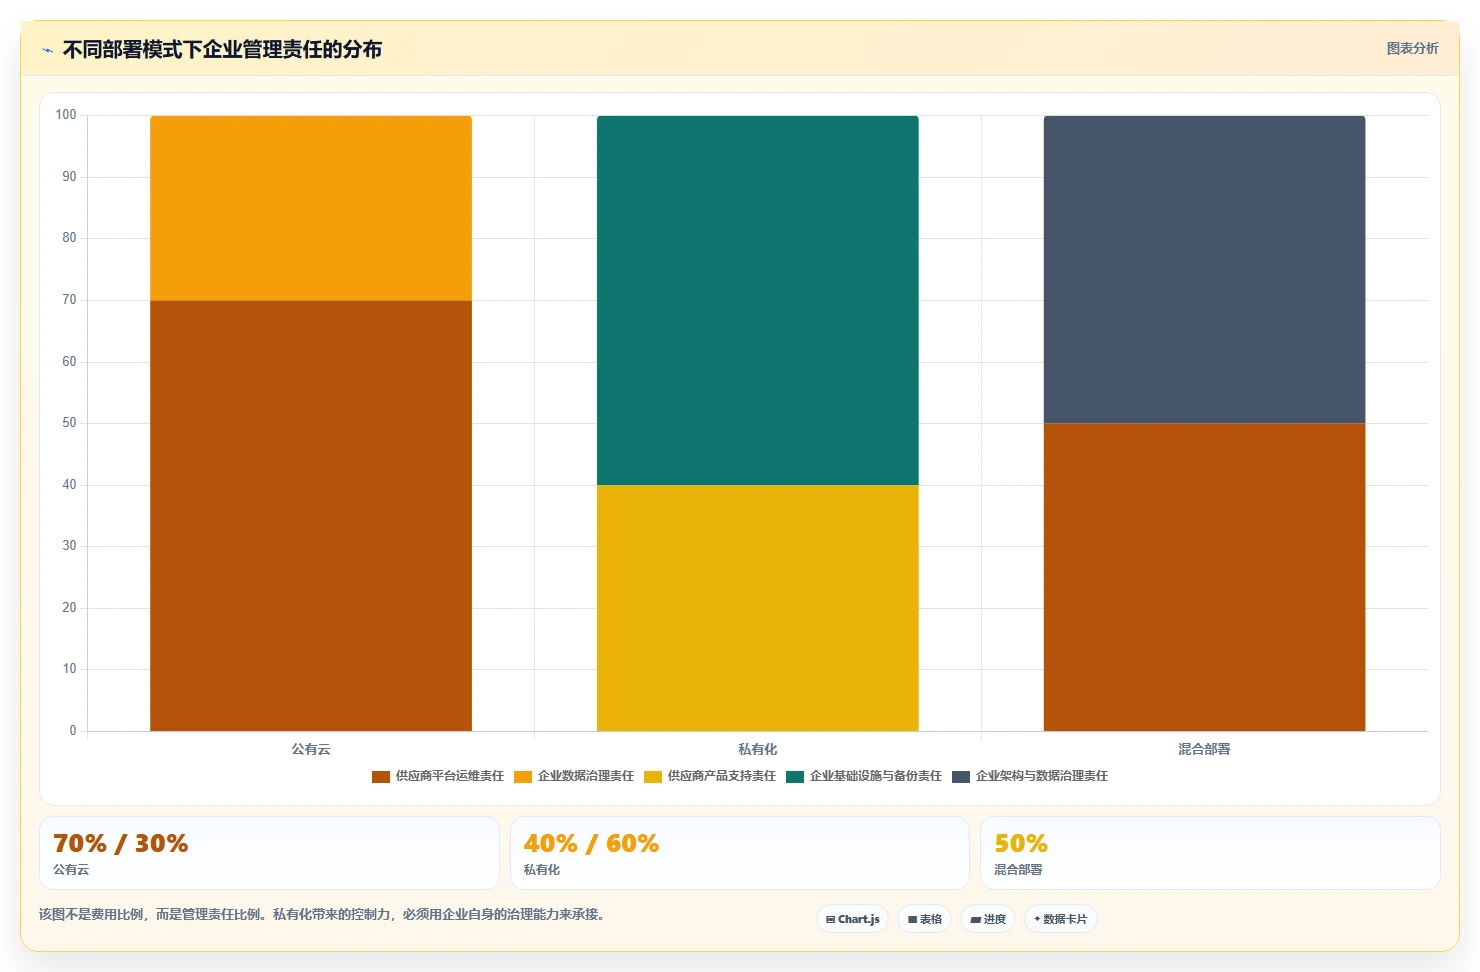
Task: Click the footnote starting with 该图不是费用比例
Action: point(324,914)
